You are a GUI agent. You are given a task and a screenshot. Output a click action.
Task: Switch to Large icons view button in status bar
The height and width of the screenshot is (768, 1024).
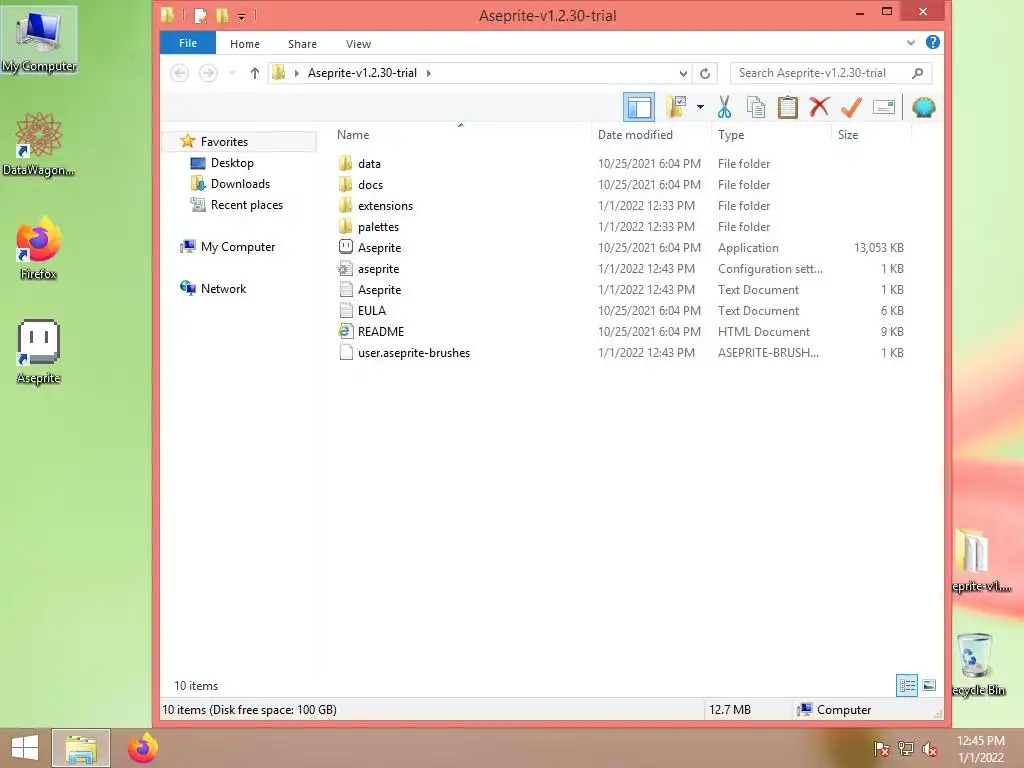(929, 685)
